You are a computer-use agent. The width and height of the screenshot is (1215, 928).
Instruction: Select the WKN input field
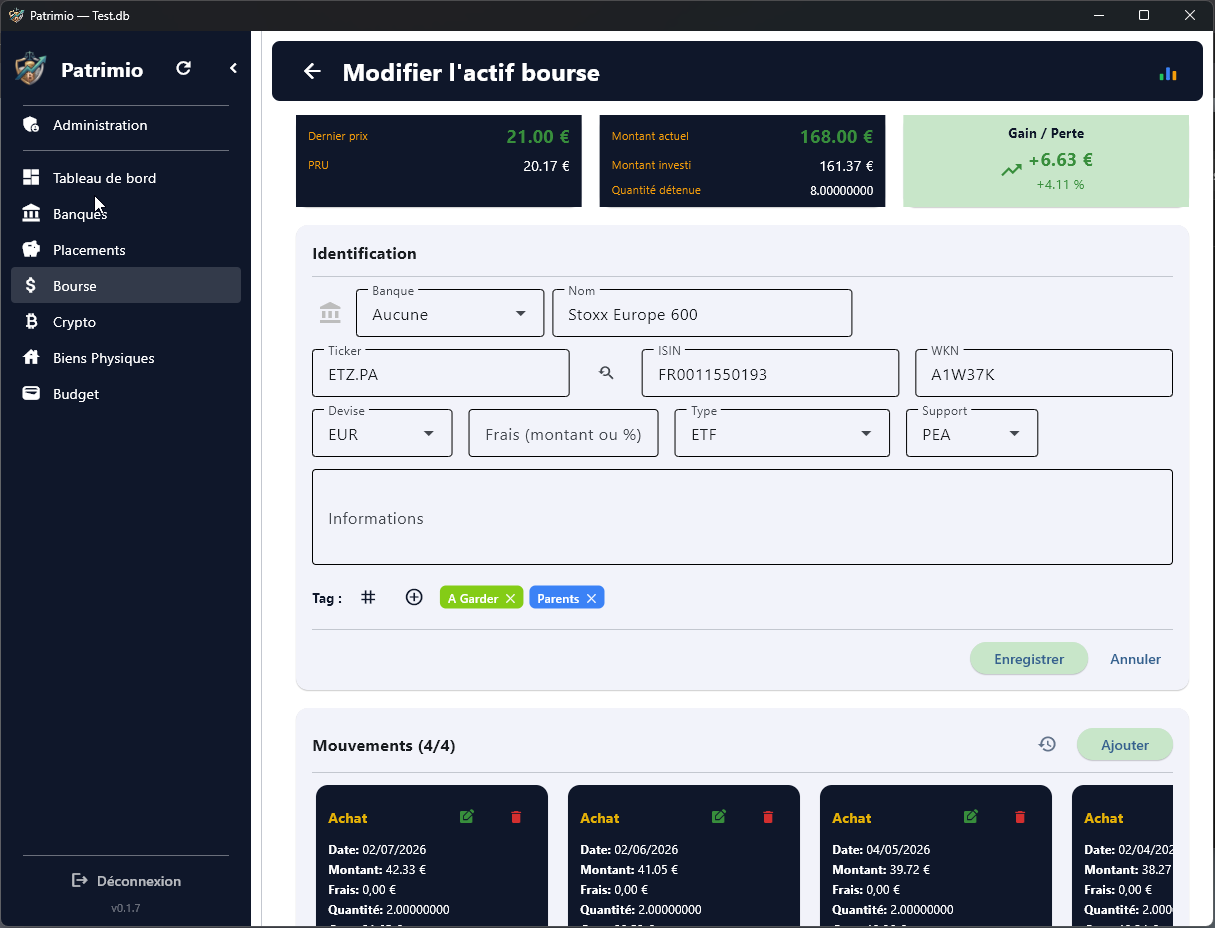(x=1044, y=373)
